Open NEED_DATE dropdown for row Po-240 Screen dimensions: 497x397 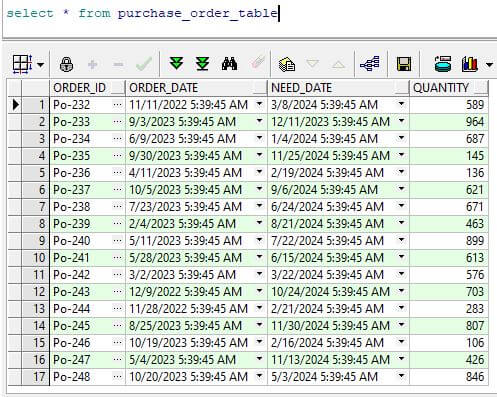[x=402, y=240]
